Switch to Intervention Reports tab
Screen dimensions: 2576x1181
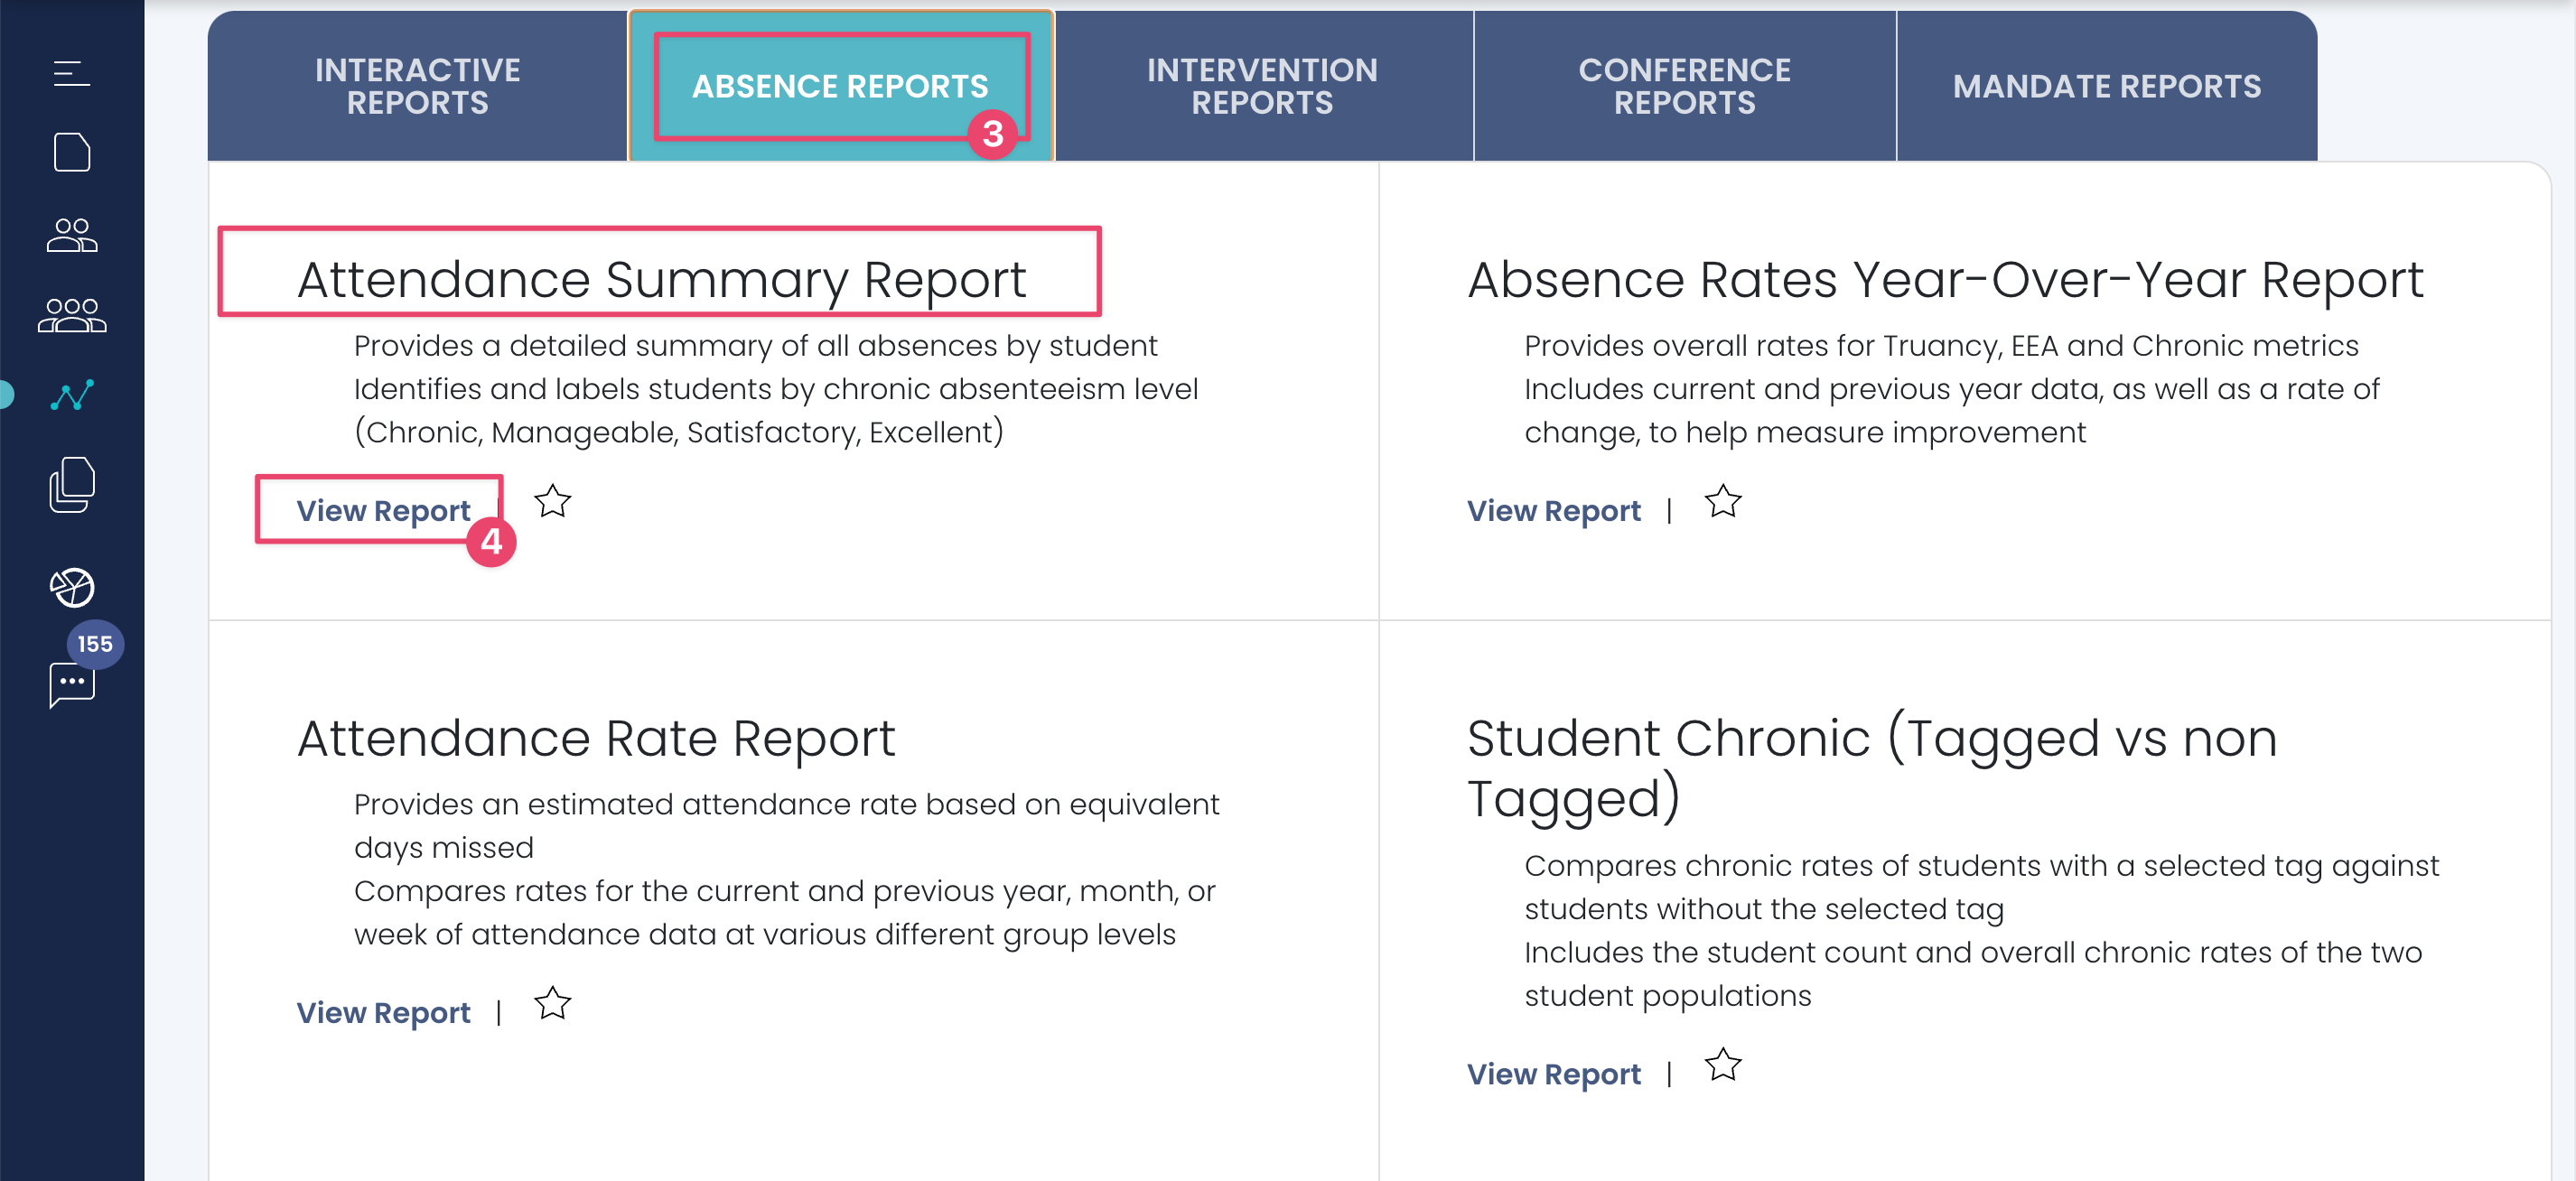[1262, 86]
